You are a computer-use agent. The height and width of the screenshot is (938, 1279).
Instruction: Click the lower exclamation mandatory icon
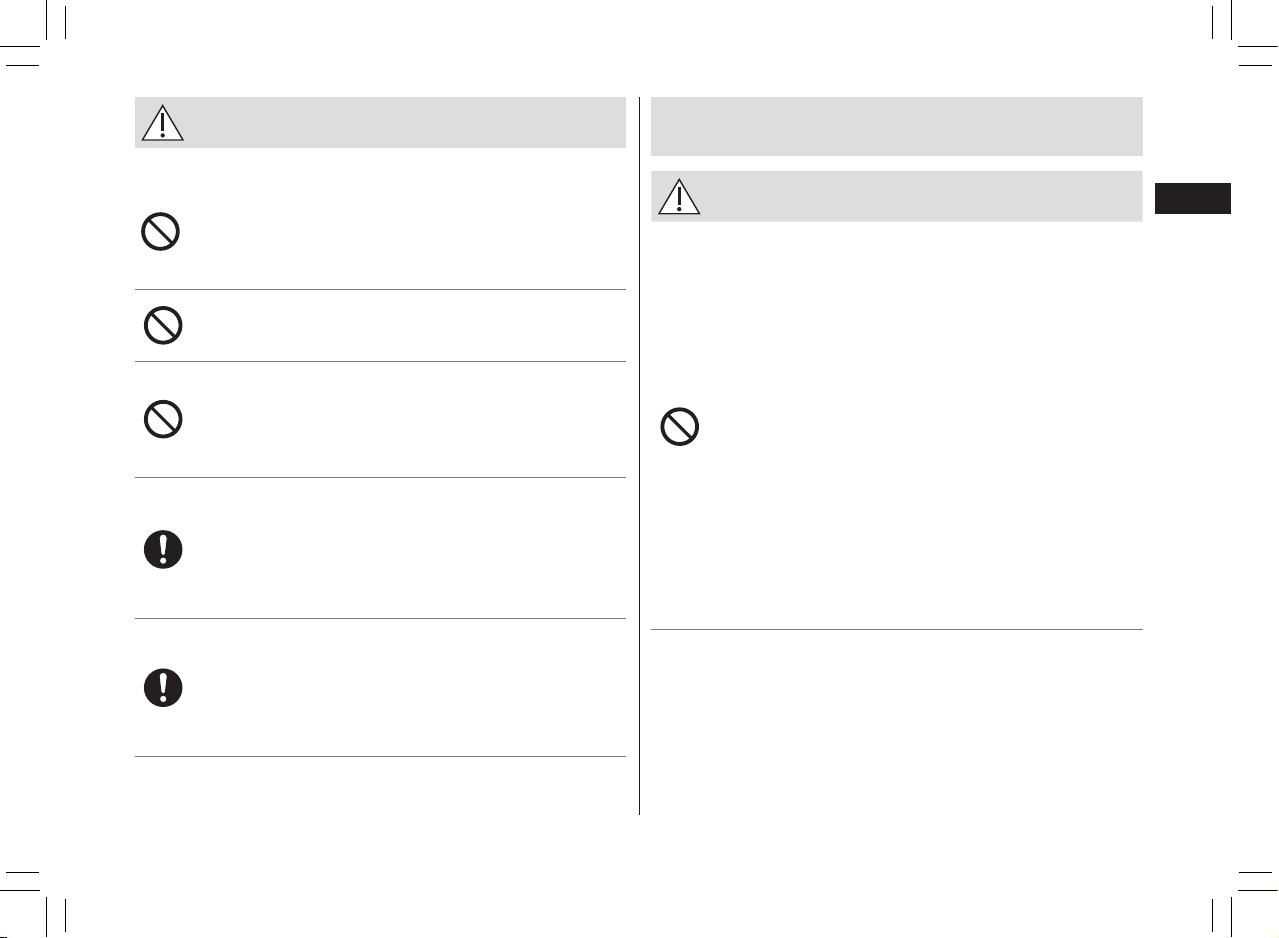pyautogui.click(x=162, y=688)
